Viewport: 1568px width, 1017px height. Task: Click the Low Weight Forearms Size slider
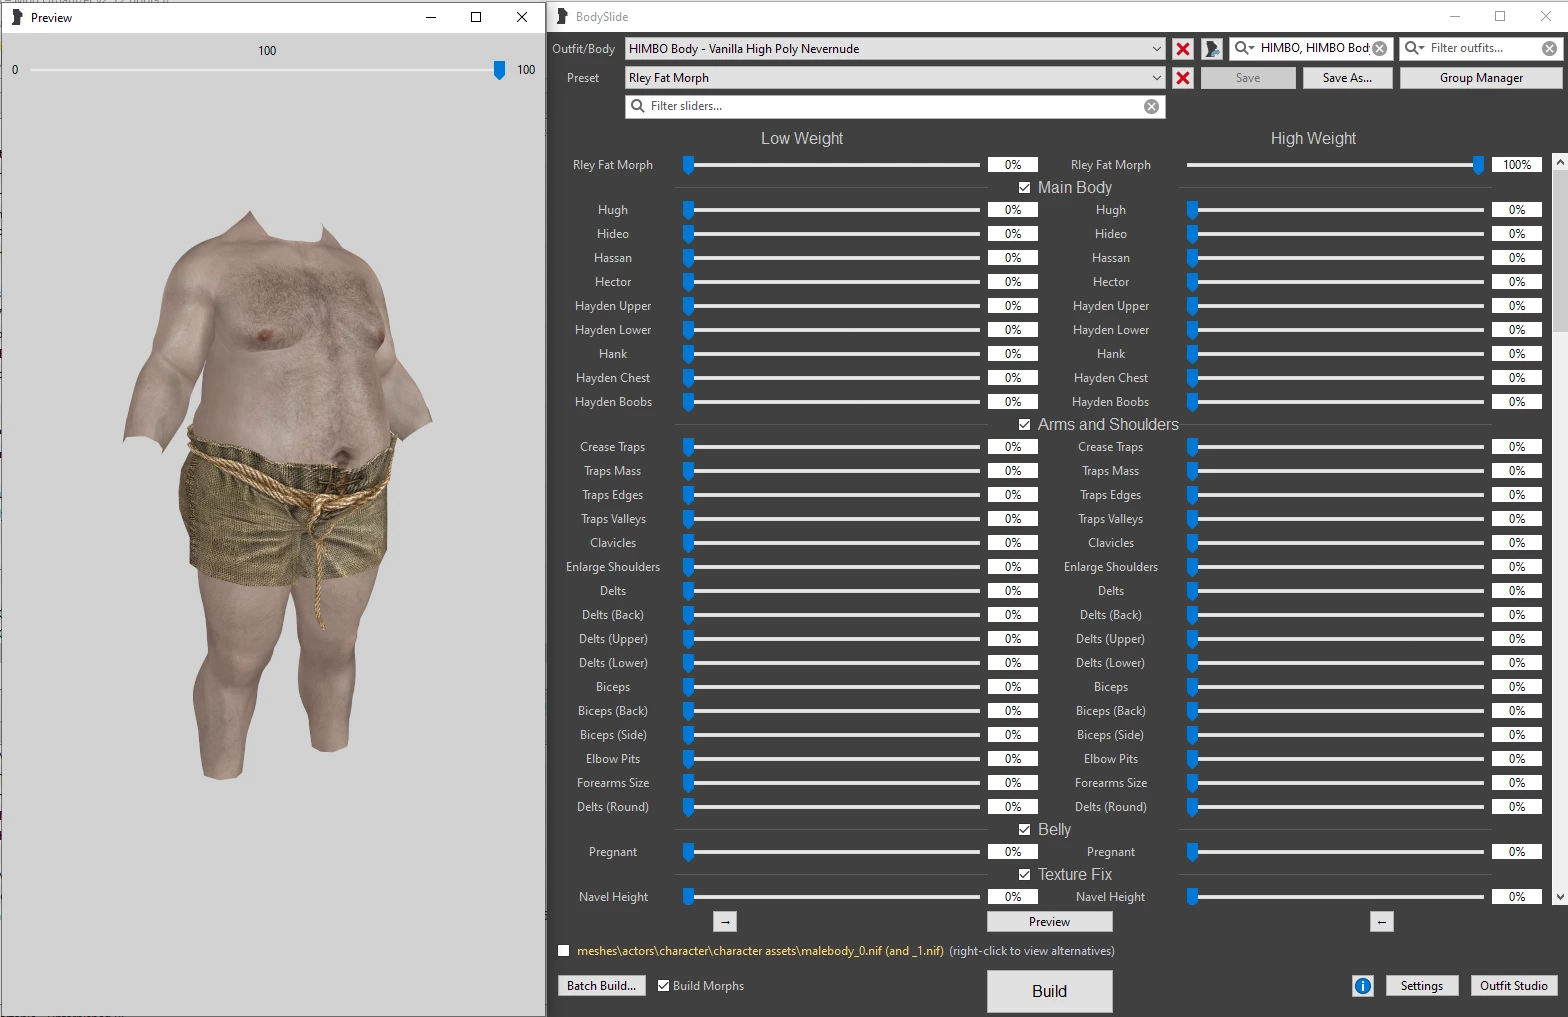click(x=832, y=783)
